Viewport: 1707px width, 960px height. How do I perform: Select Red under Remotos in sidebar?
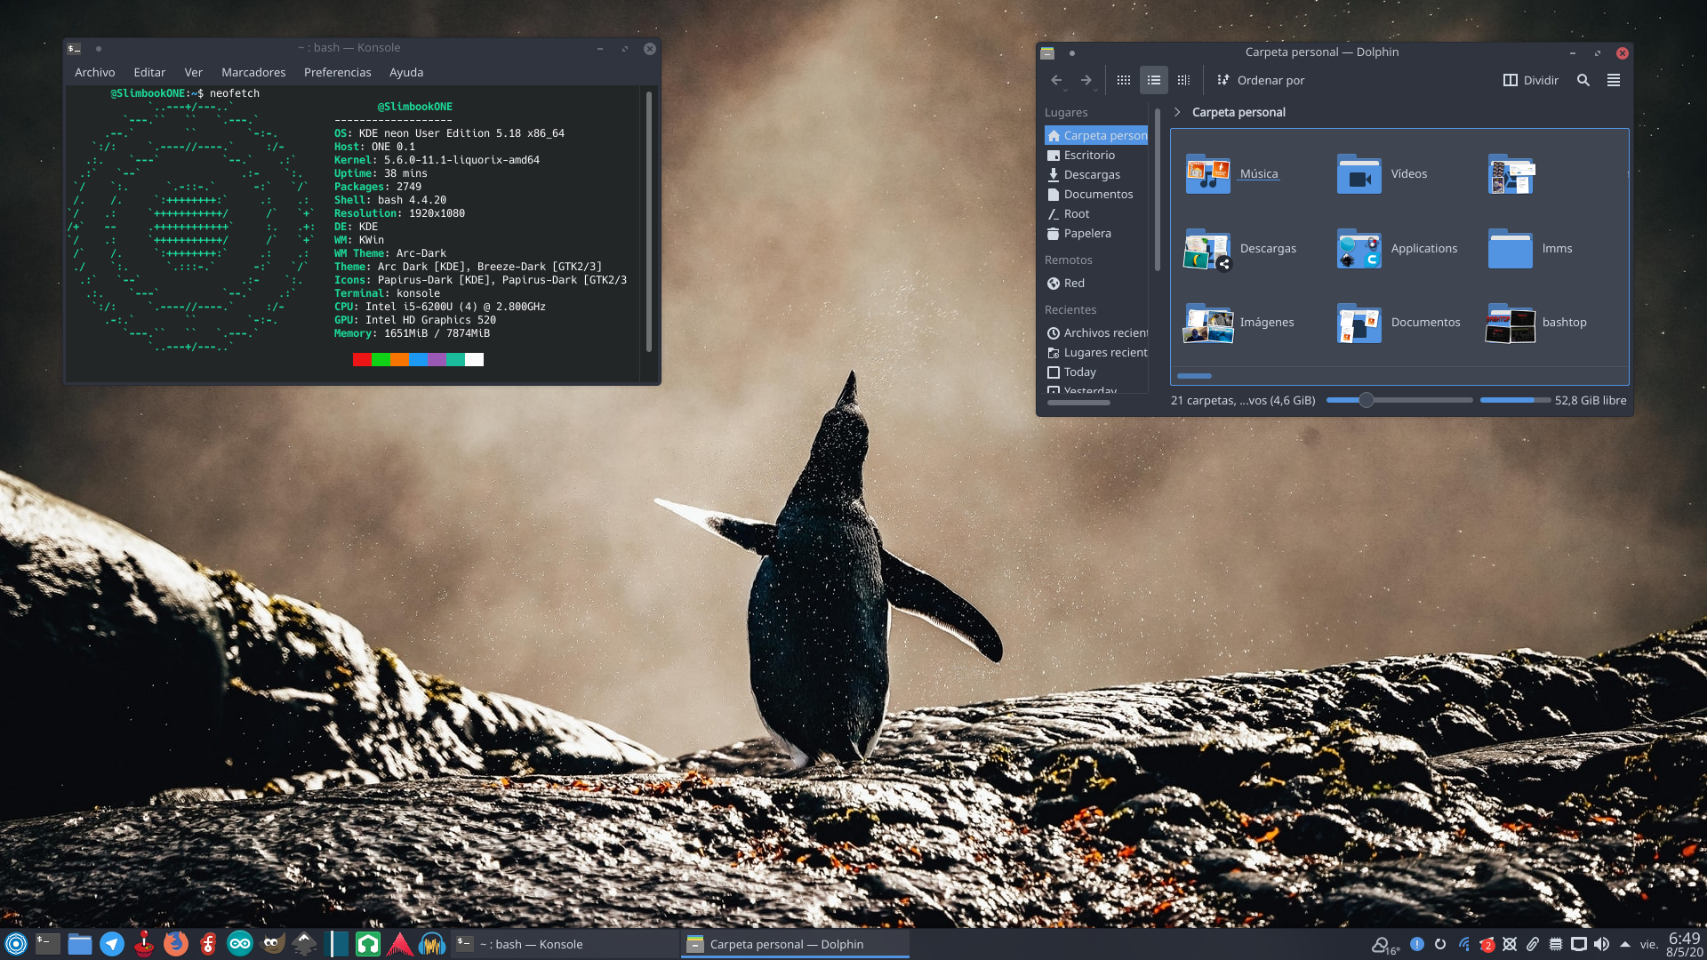[x=1073, y=283]
